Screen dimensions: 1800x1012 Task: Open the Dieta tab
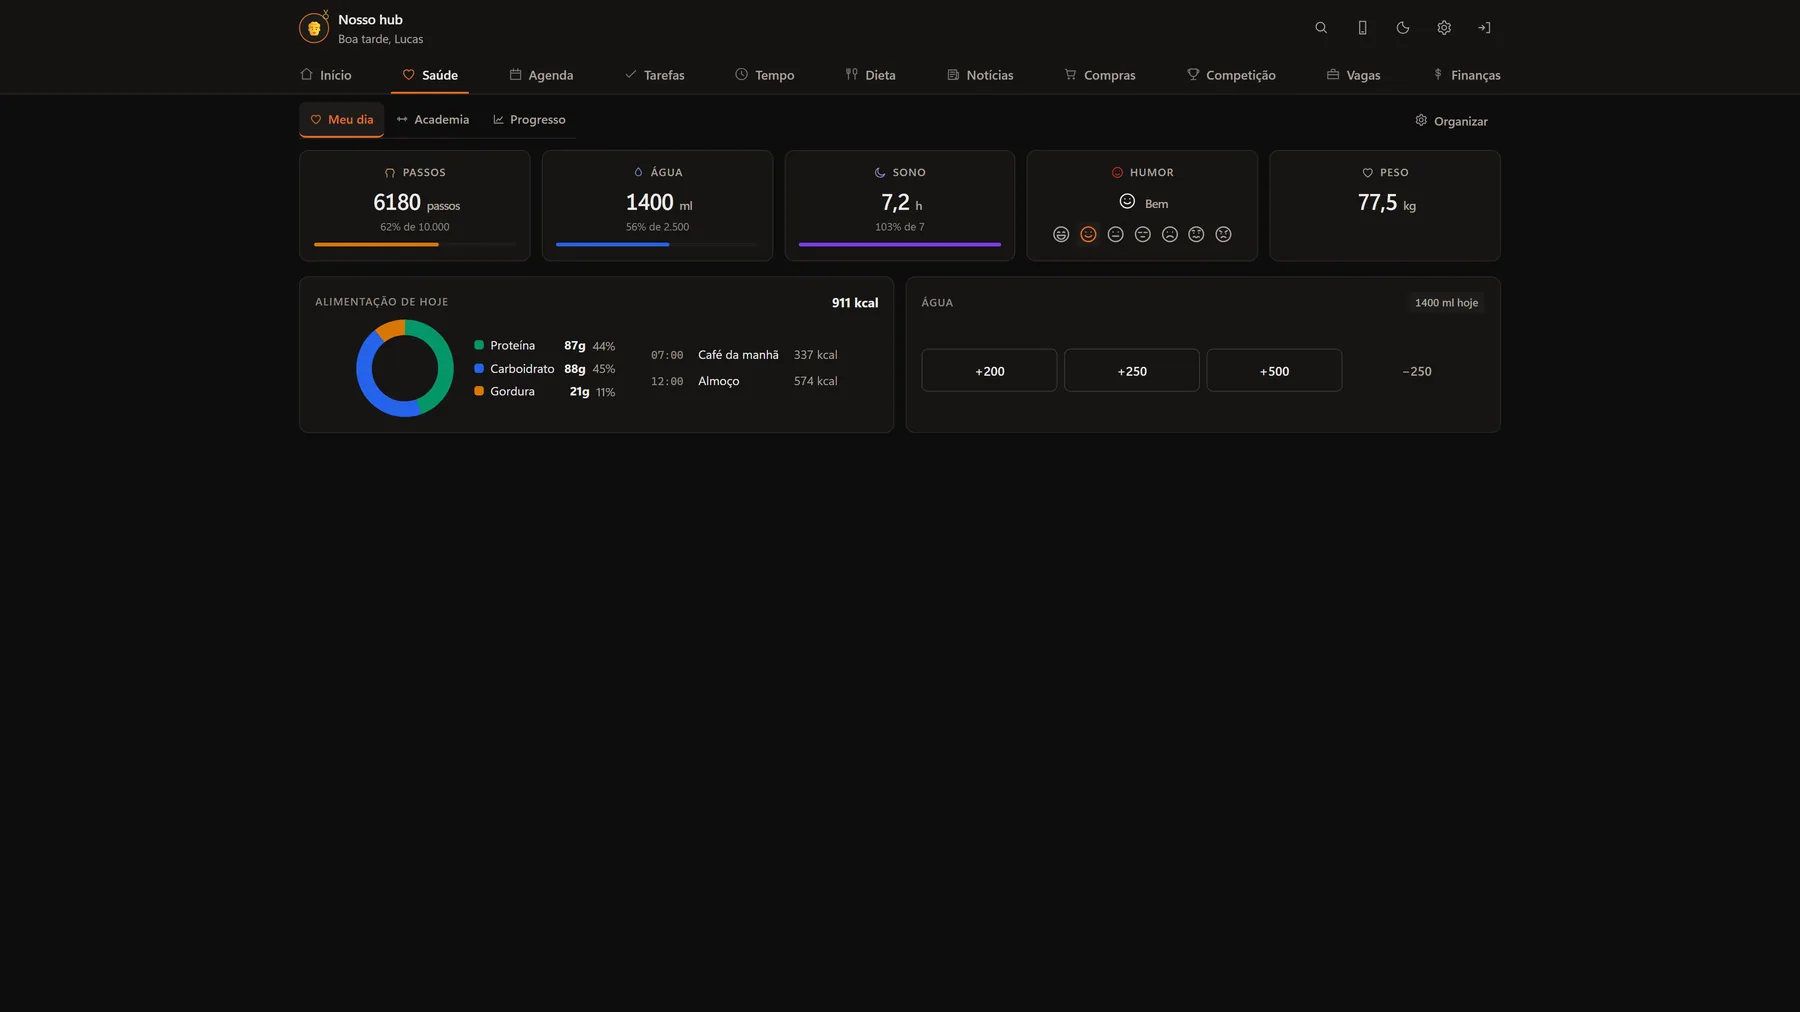click(870, 75)
